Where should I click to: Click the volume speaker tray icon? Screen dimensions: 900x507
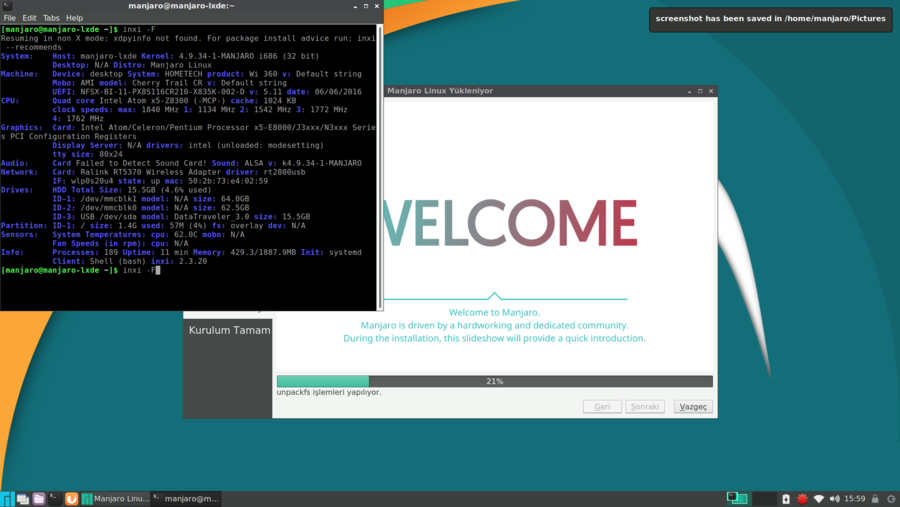coord(834,499)
